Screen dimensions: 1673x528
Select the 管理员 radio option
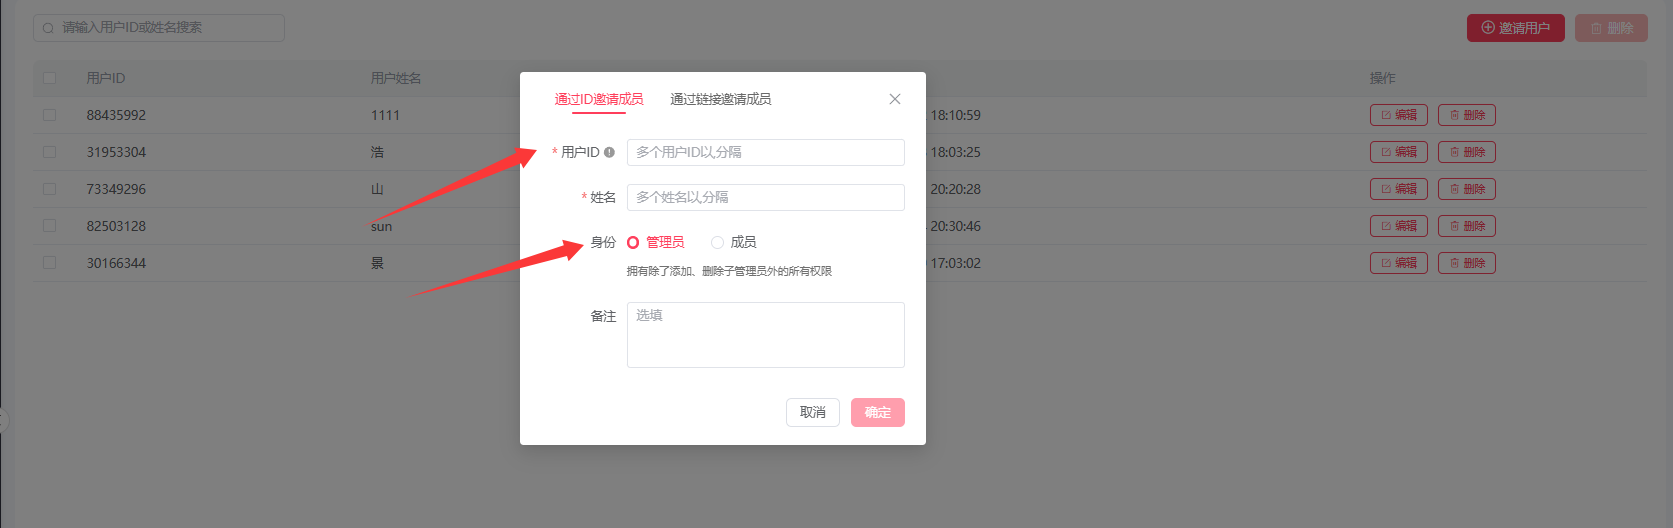point(633,242)
